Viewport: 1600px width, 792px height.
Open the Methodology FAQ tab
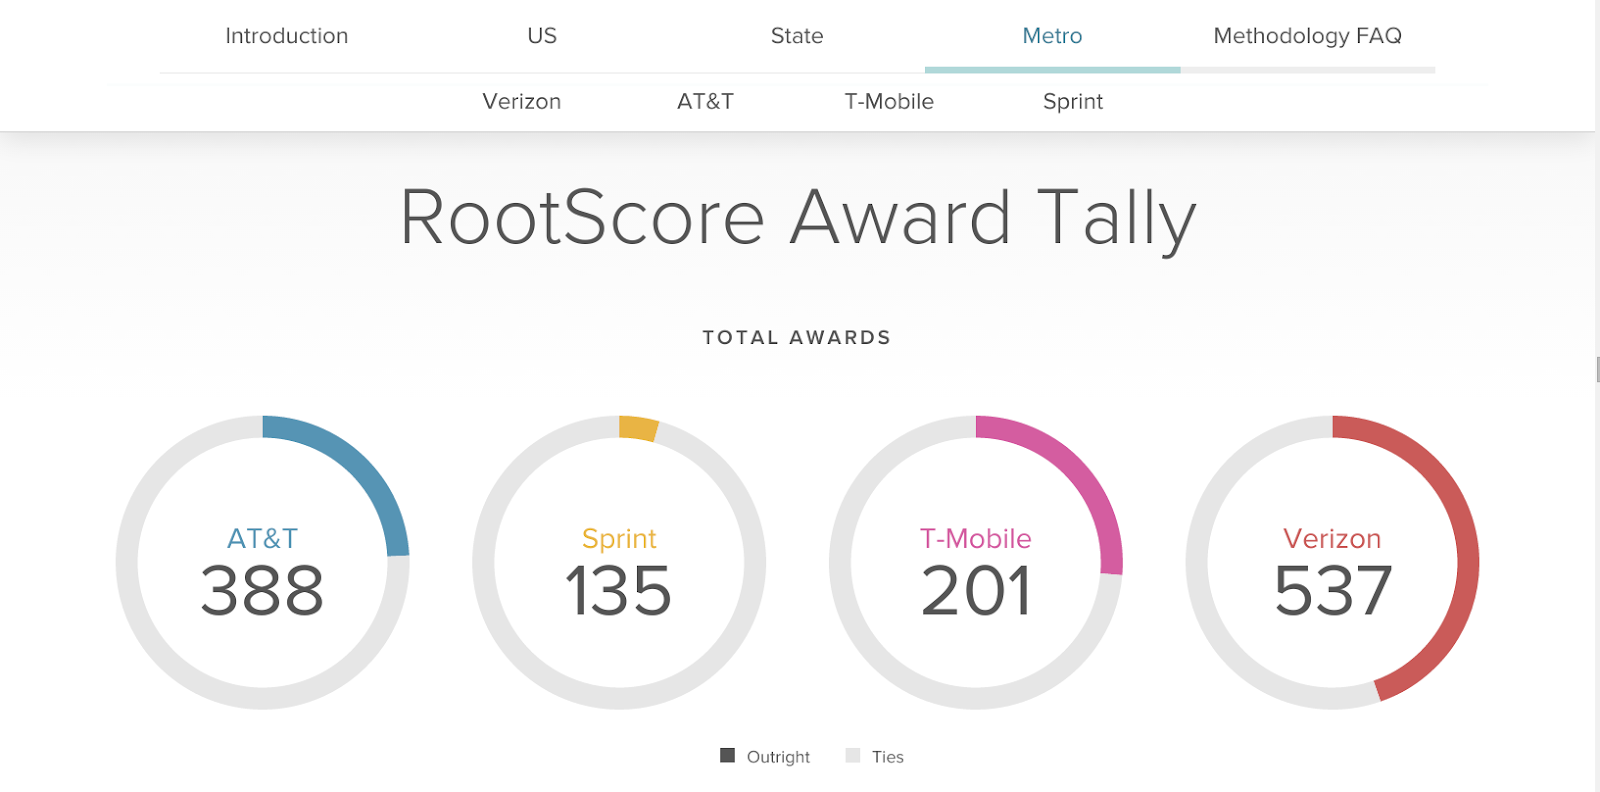1307,36
